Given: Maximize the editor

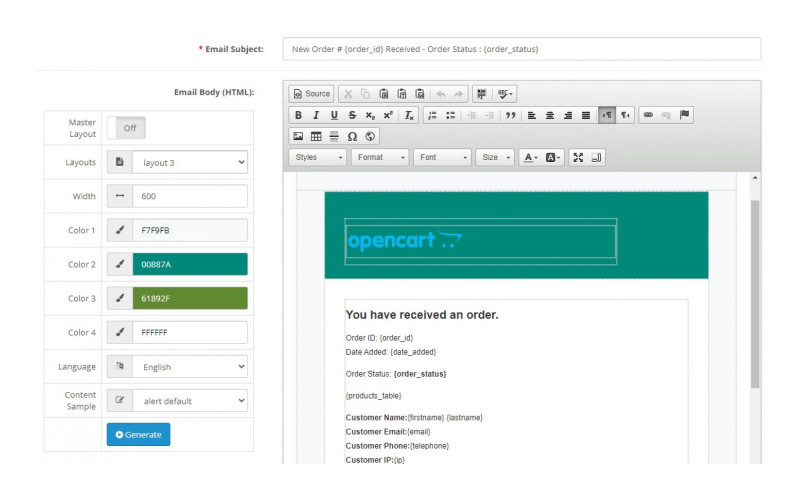Looking at the screenshot, I should click(x=578, y=158).
